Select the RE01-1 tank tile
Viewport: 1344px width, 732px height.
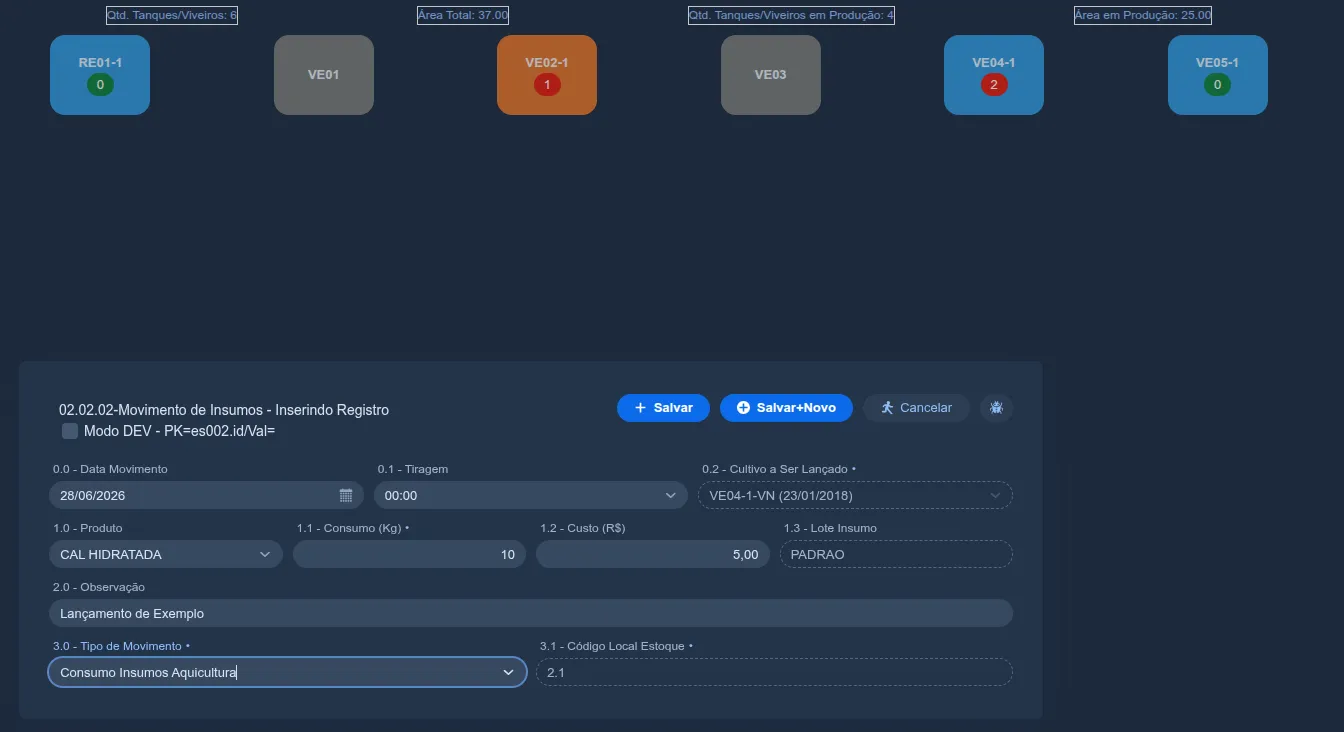point(100,75)
